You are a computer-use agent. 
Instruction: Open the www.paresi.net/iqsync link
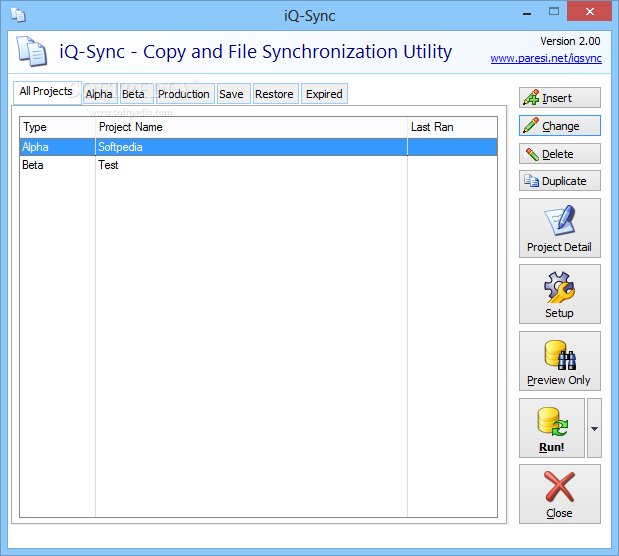[546, 58]
